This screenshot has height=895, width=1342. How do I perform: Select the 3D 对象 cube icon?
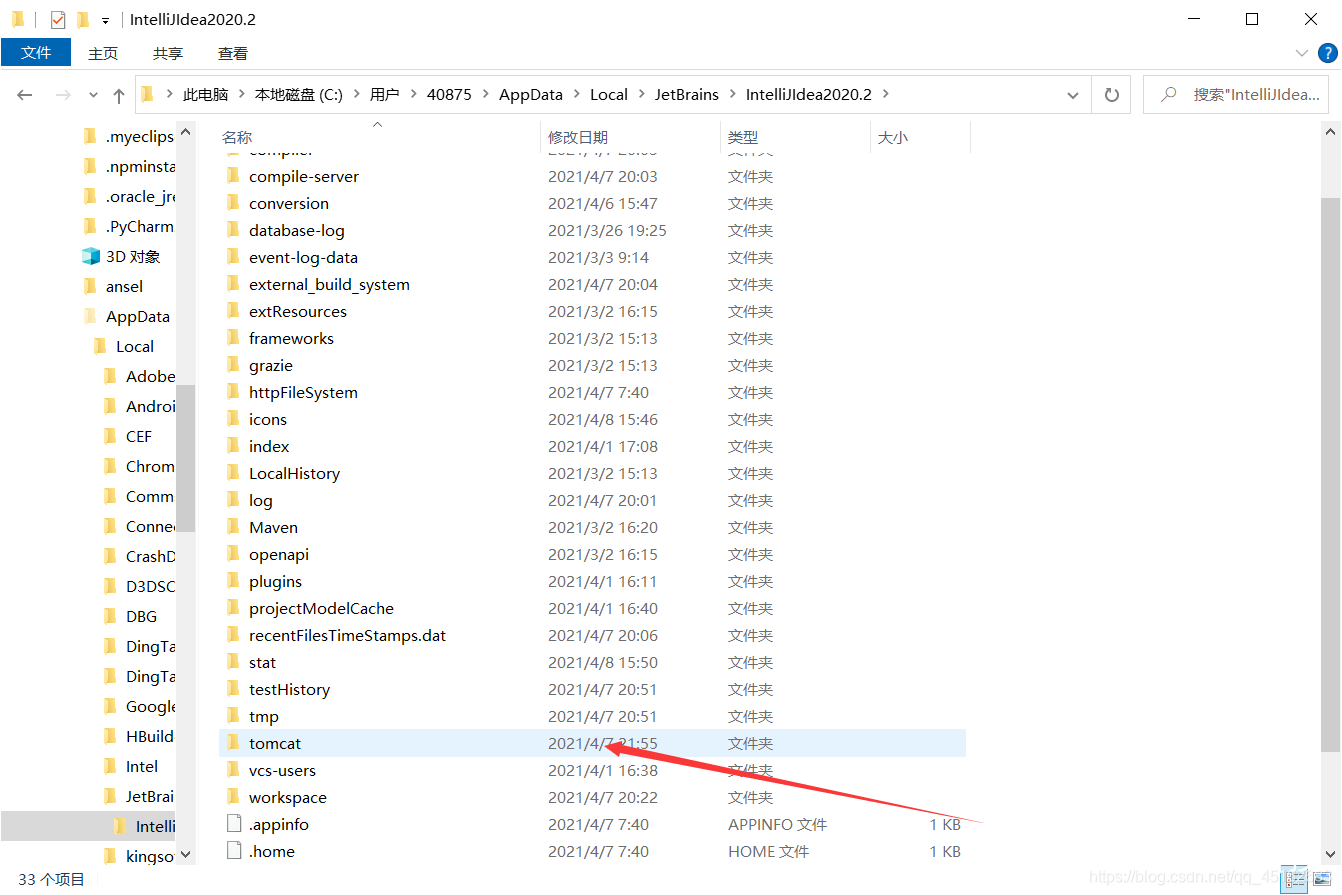coord(91,256)
